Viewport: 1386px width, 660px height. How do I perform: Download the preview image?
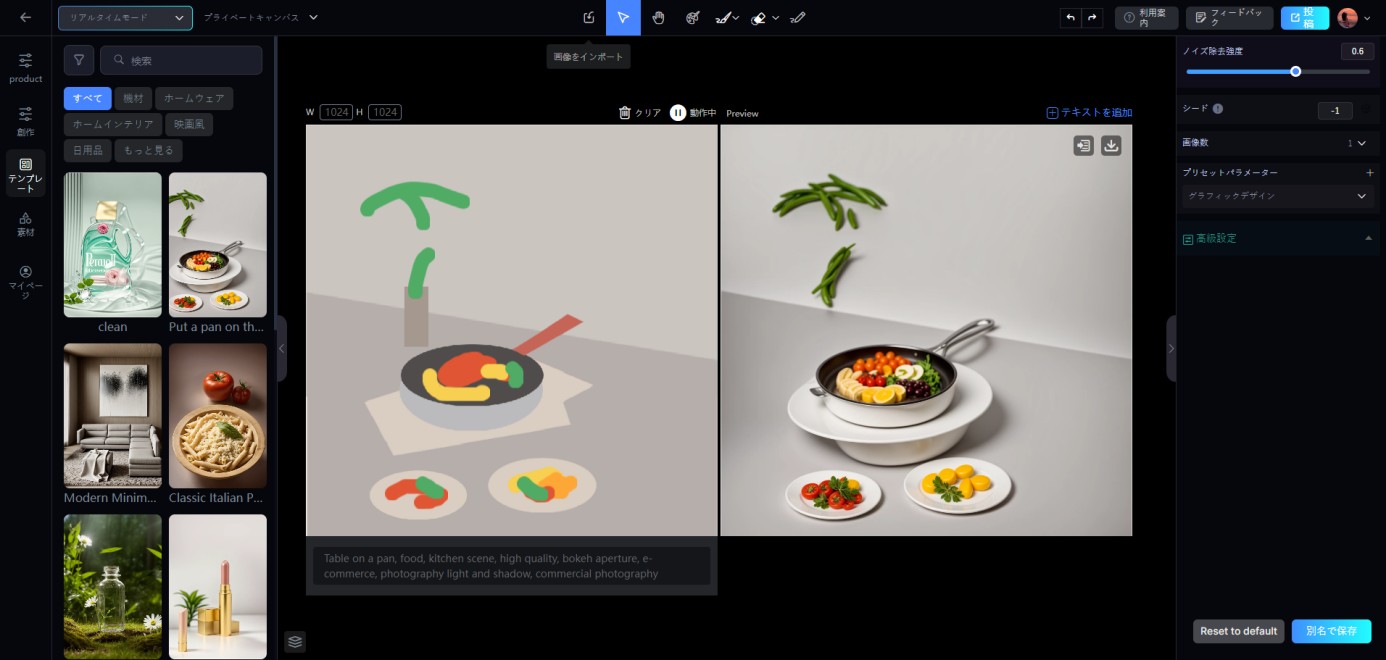pos(1110,146)
